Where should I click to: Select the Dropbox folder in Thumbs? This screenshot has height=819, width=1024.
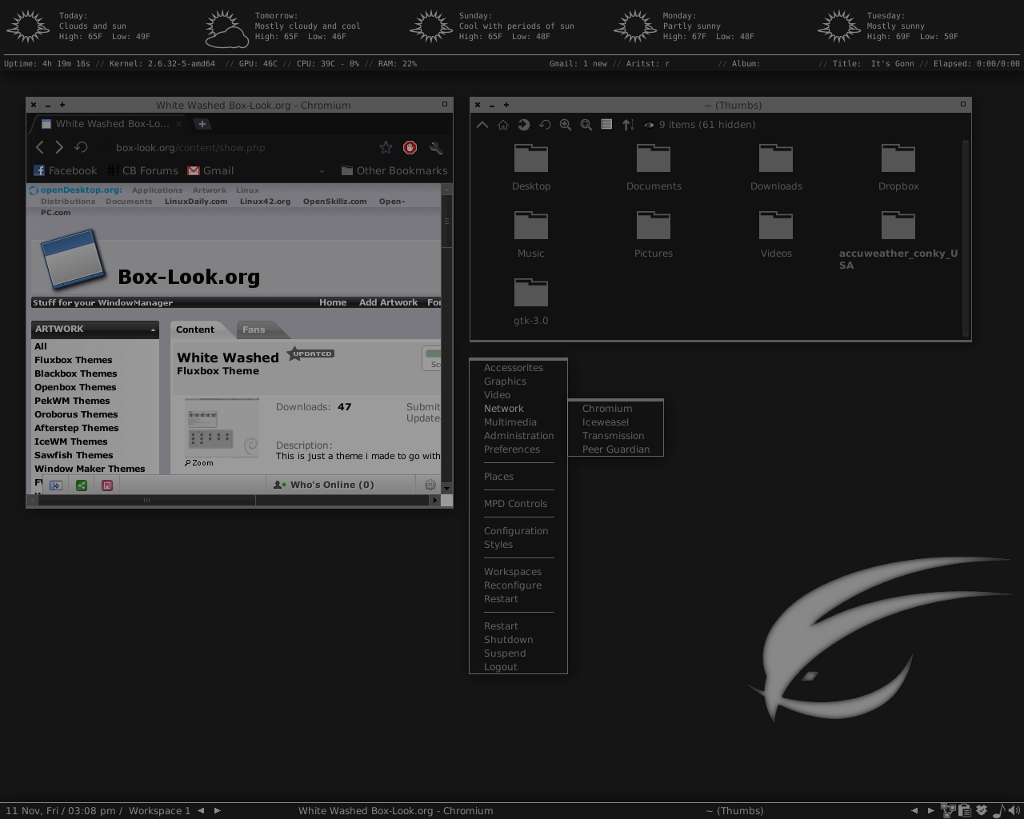(x=898, y=168)
